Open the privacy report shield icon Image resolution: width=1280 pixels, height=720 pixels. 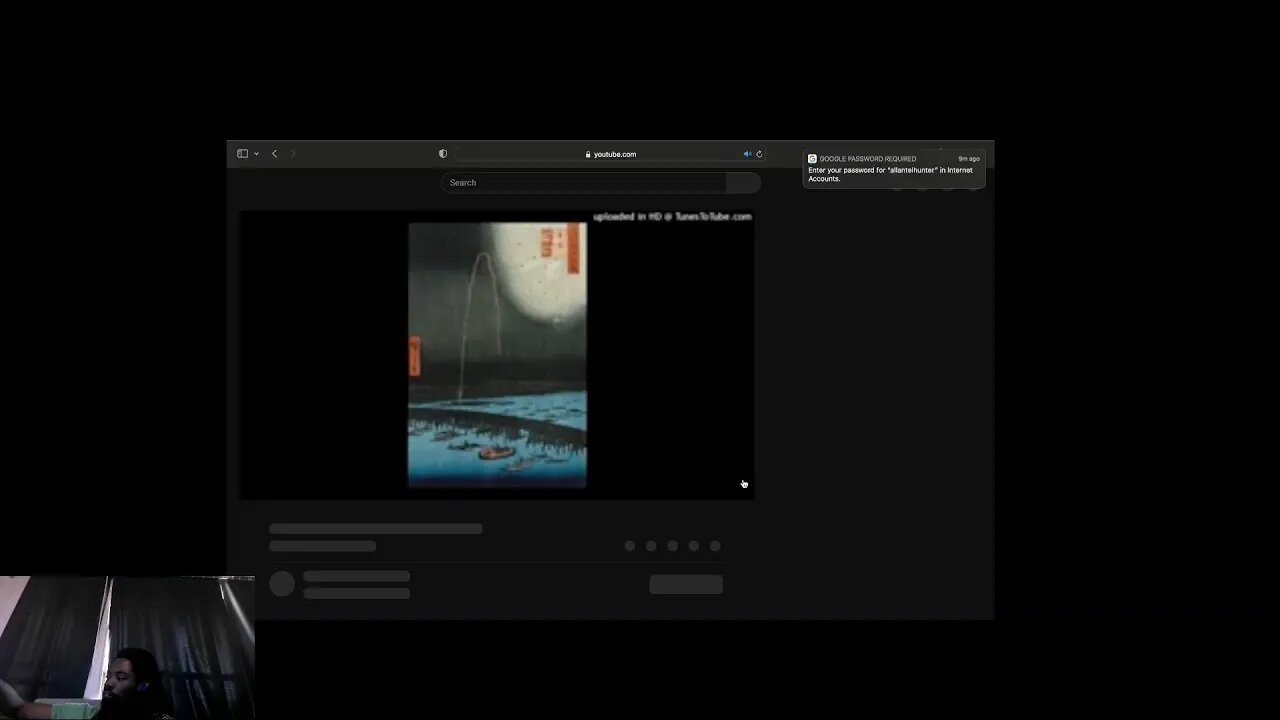[x=443, y=154]
